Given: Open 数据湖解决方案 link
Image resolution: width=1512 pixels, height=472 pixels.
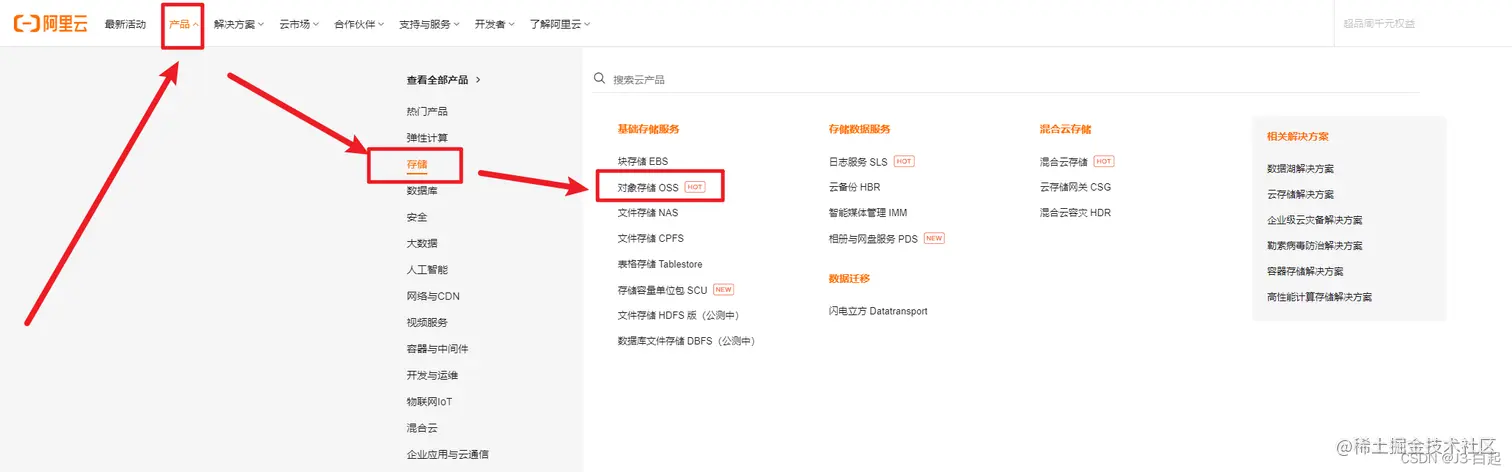Looking at the screenshot, I should [x=1300, y=169].
